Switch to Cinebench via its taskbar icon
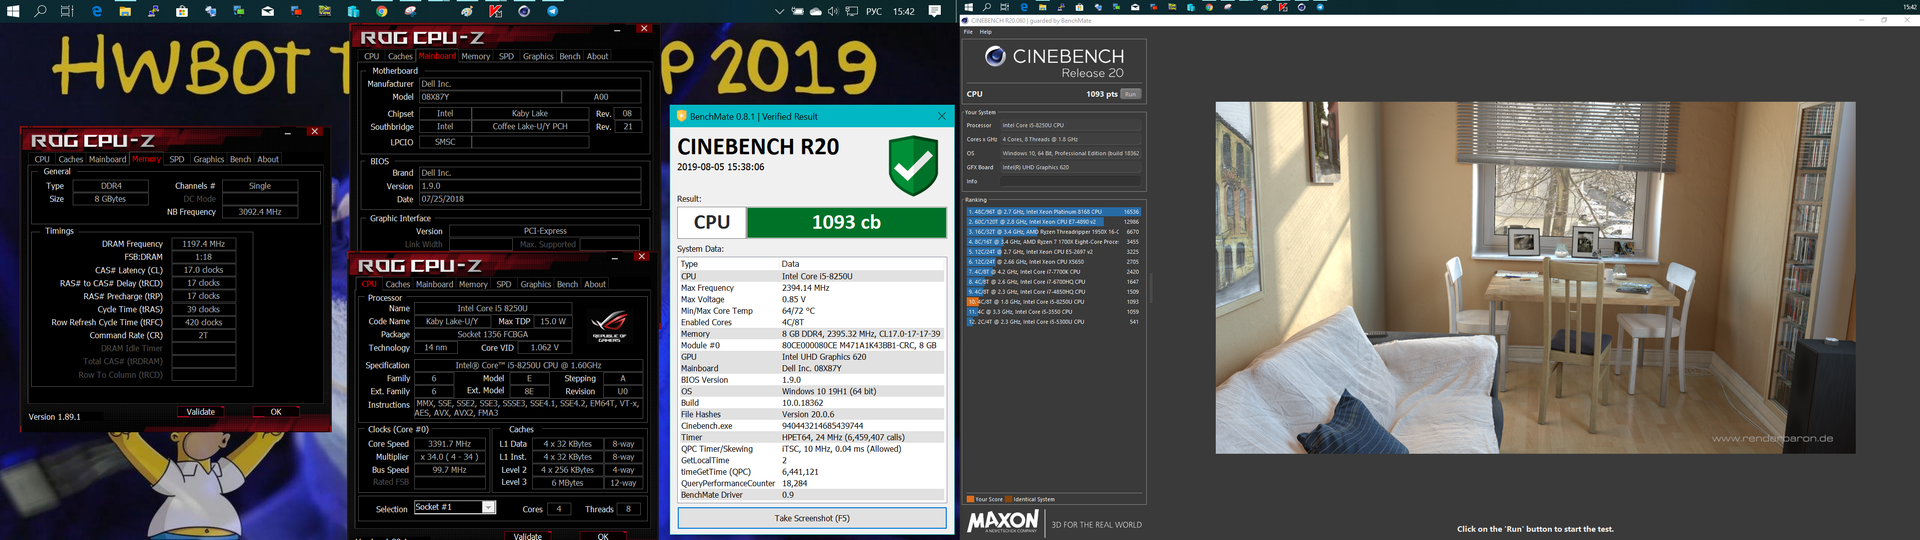Image resolution: width=1920 pixels, height=540 pixels. (x=524, y=12)
